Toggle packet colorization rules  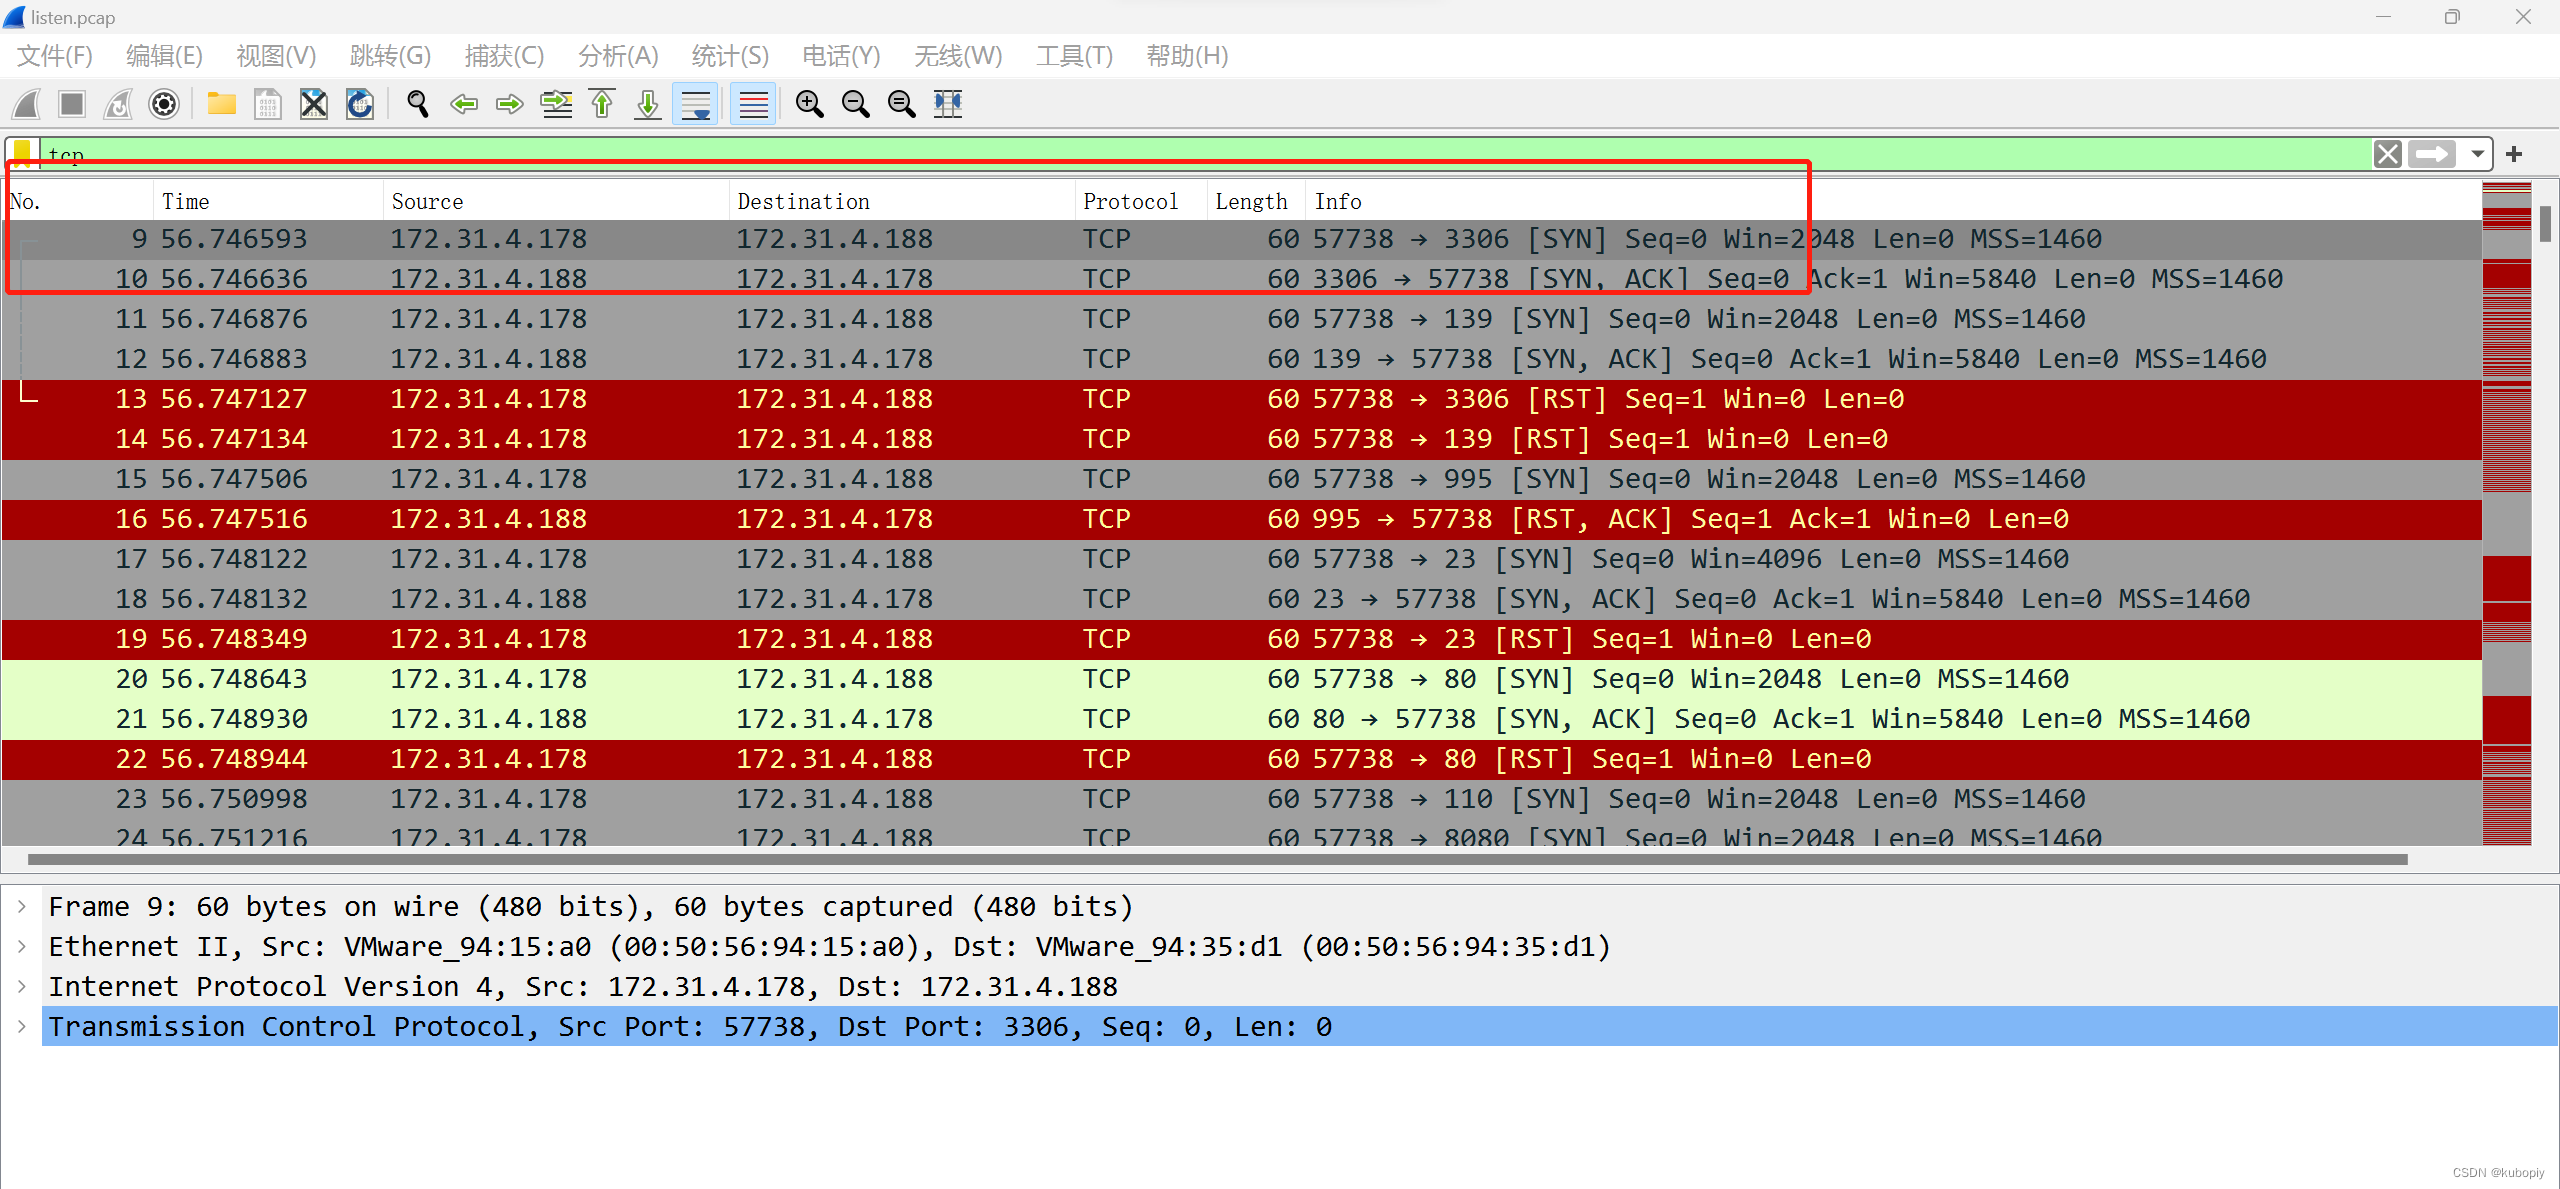click(753, 104)
